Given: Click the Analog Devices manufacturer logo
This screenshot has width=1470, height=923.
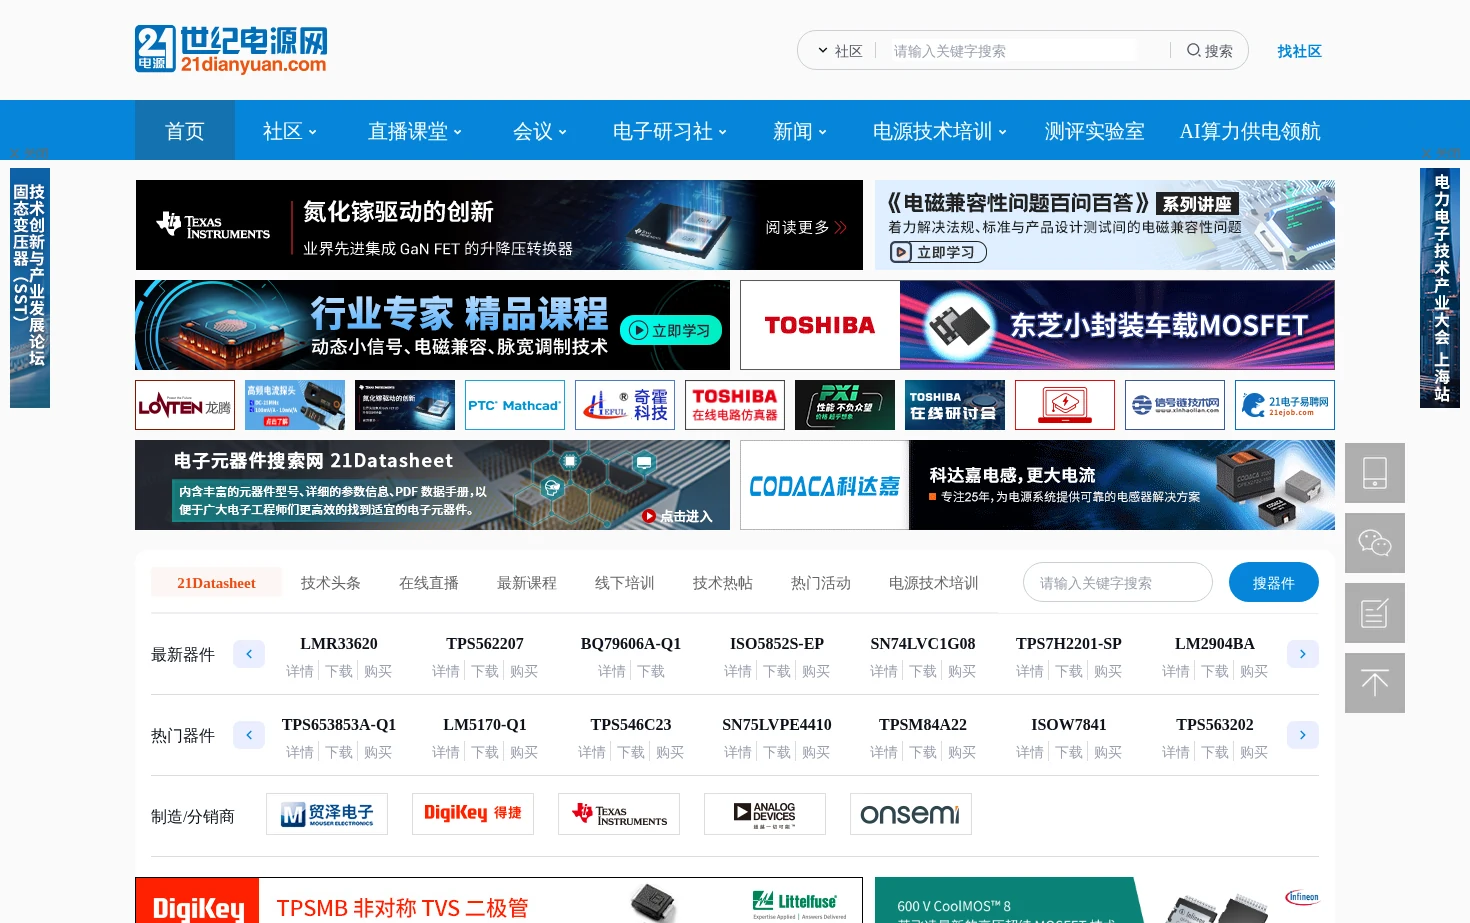Looking at the screenshot, I should [765, 814].
